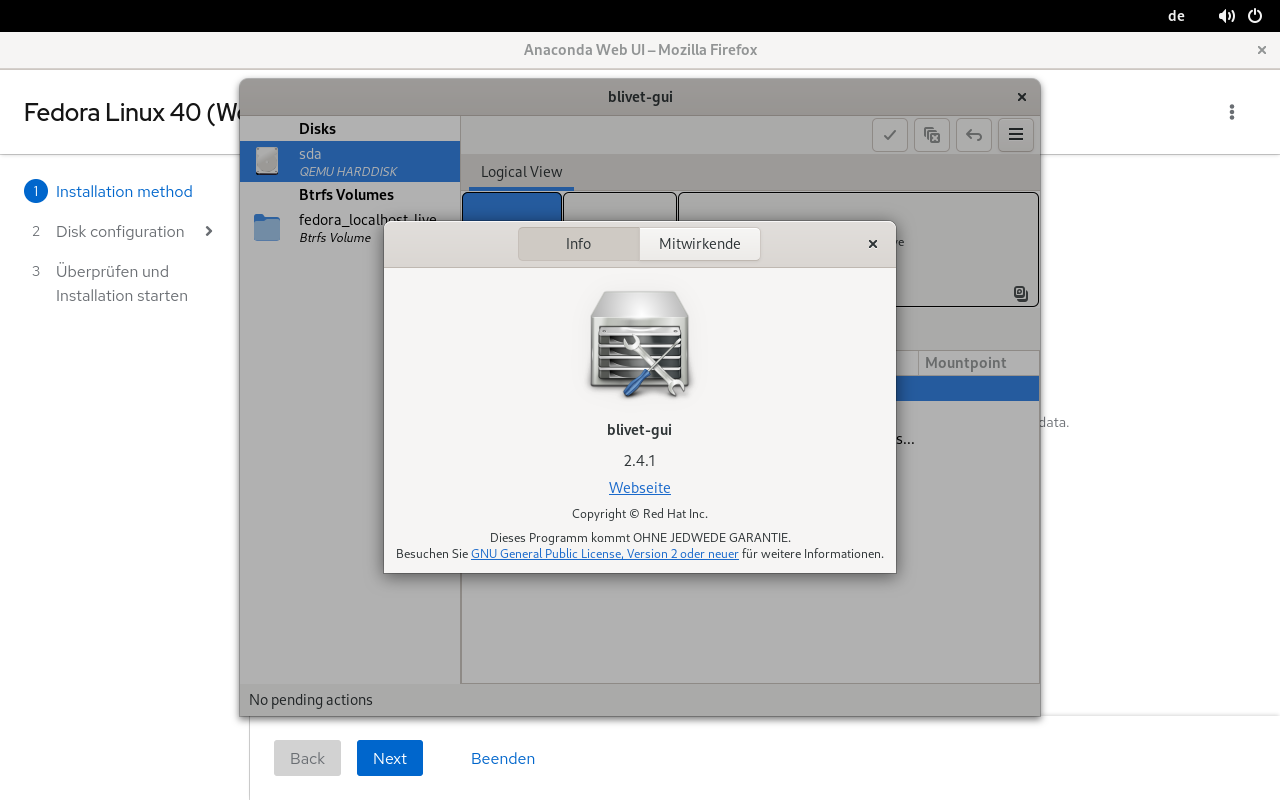The image size is (1280, 800).
Task: Click the version number '2.4.1'
Action: pos(640,461)
